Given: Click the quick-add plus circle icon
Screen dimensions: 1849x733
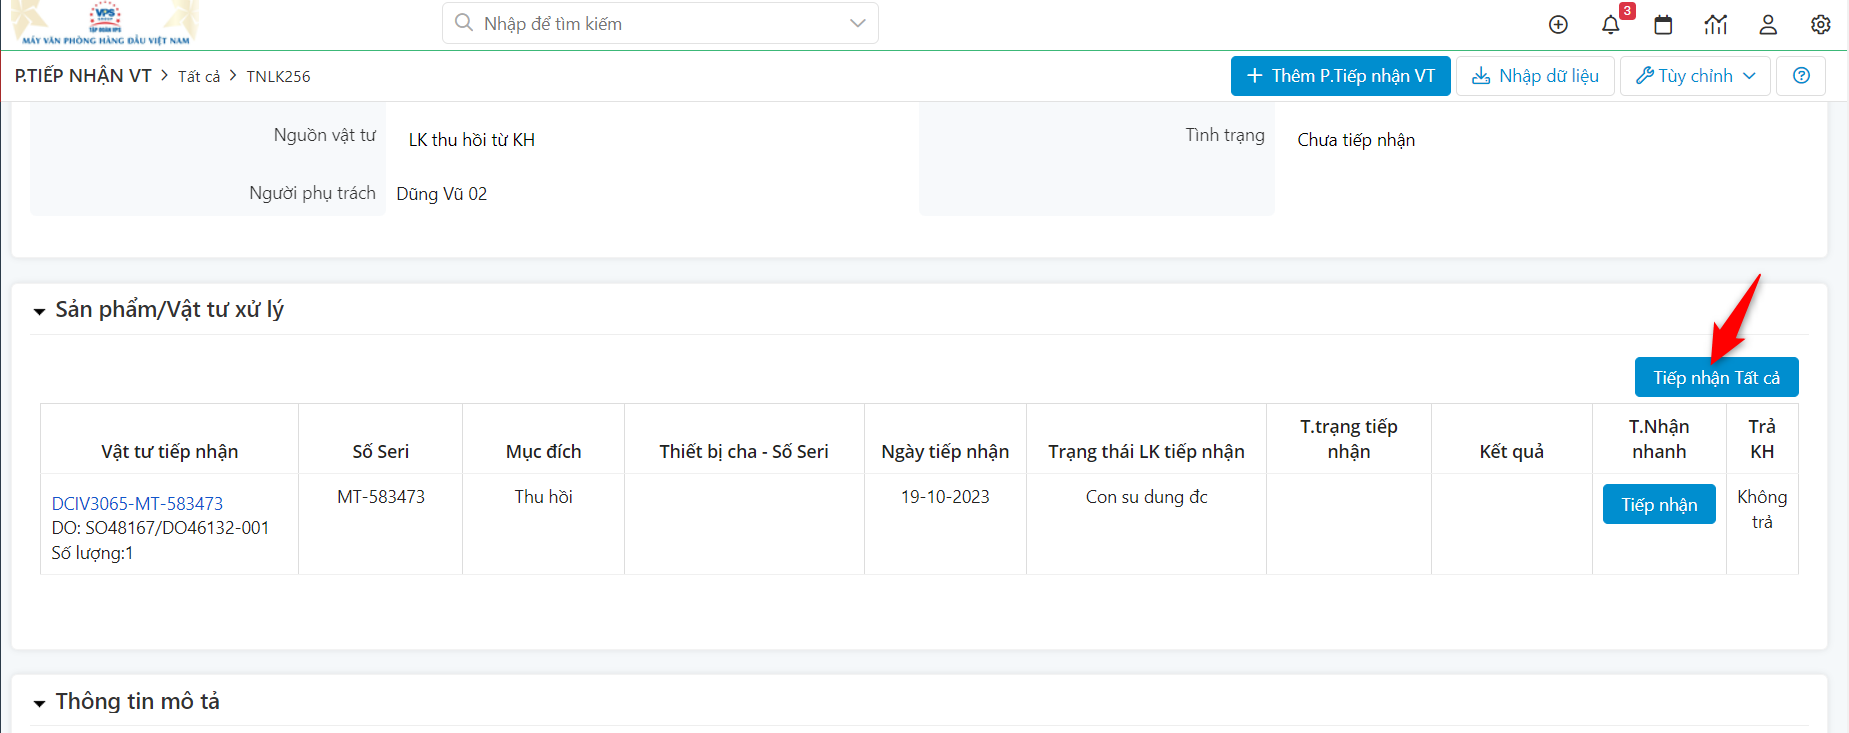Looking at the screenshot, I should click(x=1558, y=25).
